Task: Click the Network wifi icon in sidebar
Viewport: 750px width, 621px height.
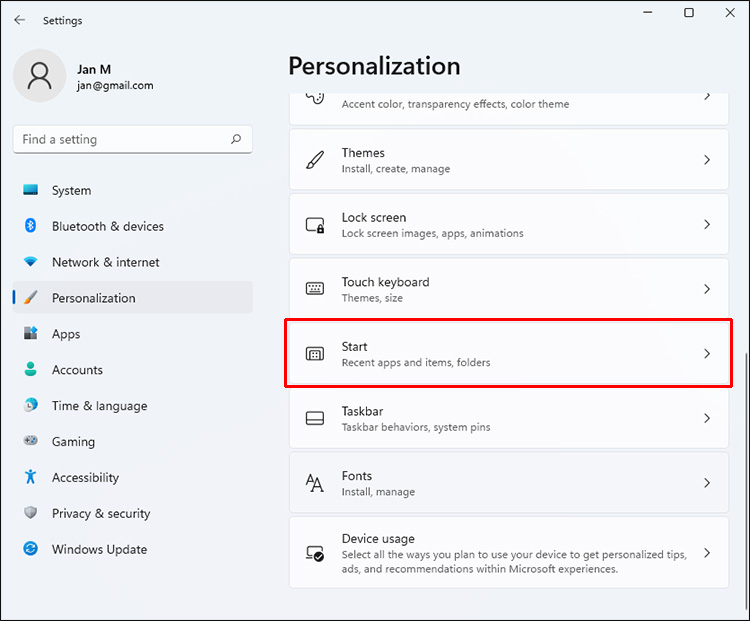Action: pyautogui.click(x=31, y=262)
